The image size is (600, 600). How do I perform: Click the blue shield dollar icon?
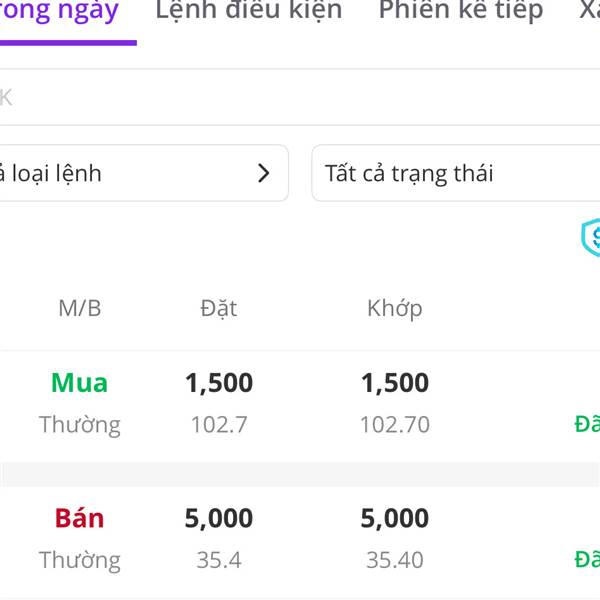point(591,237)
